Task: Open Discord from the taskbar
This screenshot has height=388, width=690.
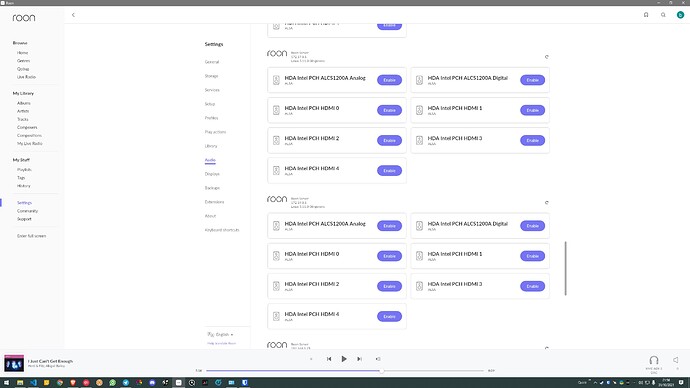Action: pos(152,383)
